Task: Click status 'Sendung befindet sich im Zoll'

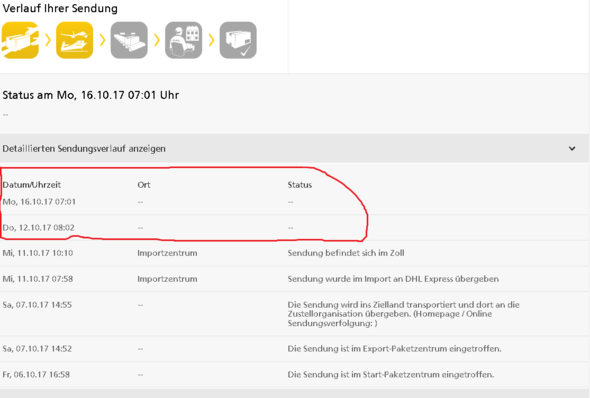Action: pyautogui.click(x=346, y=253)
